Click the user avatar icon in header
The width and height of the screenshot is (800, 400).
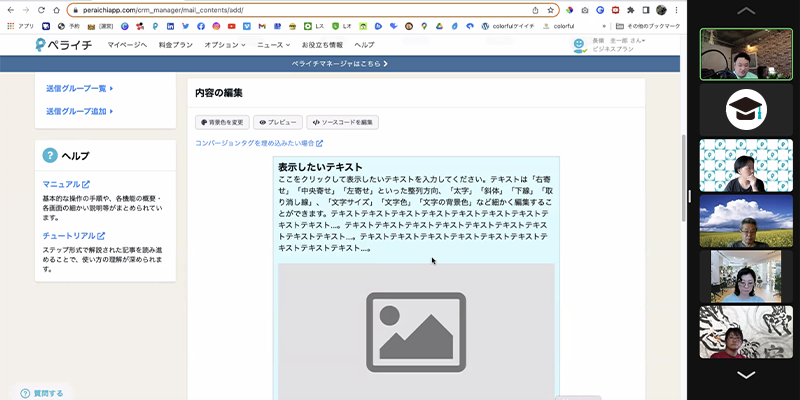pos(579,45)
